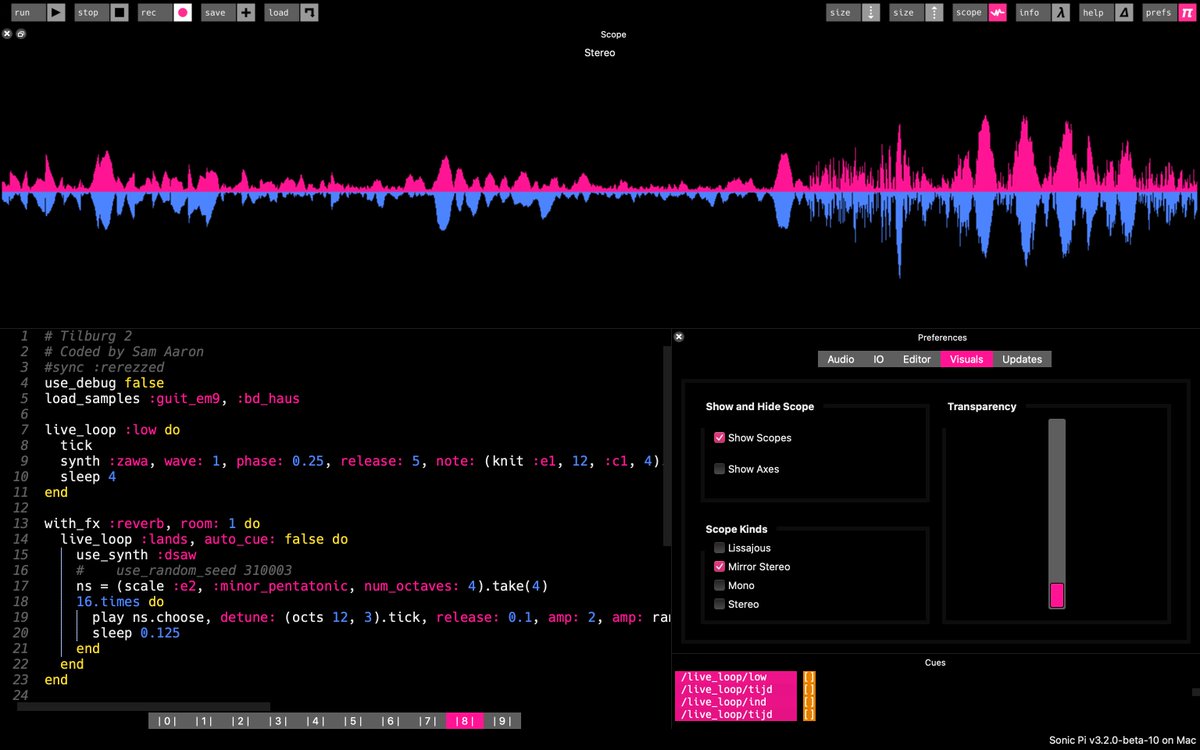This screenshot has height=750, width=1200.
Task: Load a file with the Load button
Action: click(280, 12)
